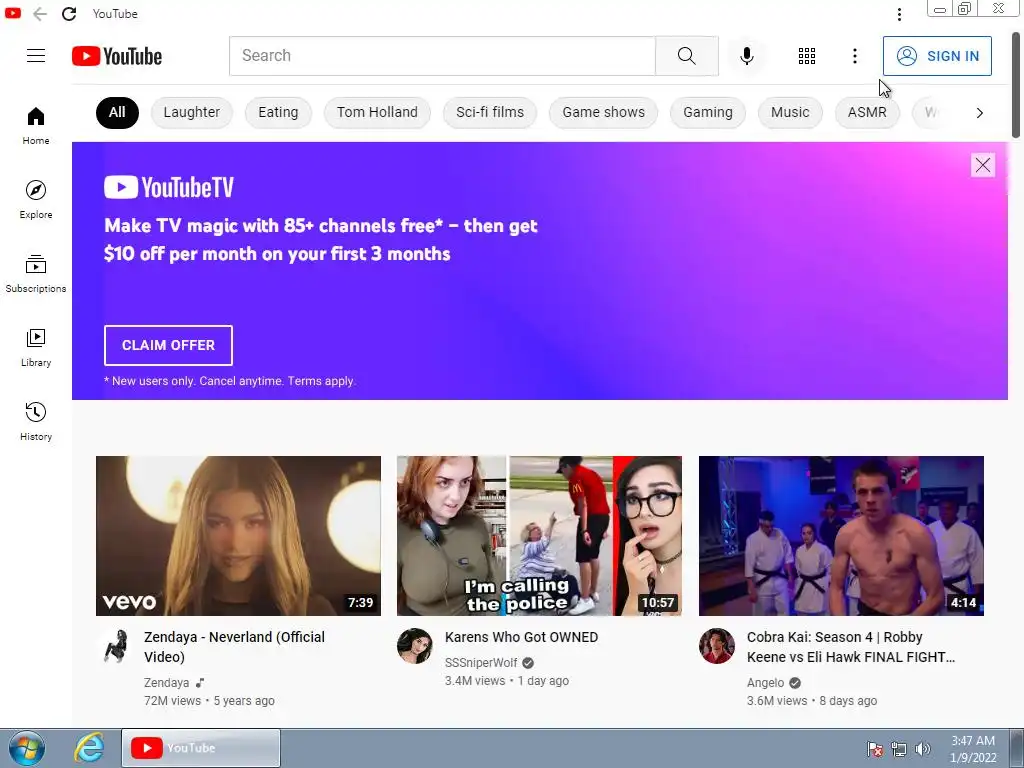
Task: Select the ASMR filter chip
Action: (867, 112)
